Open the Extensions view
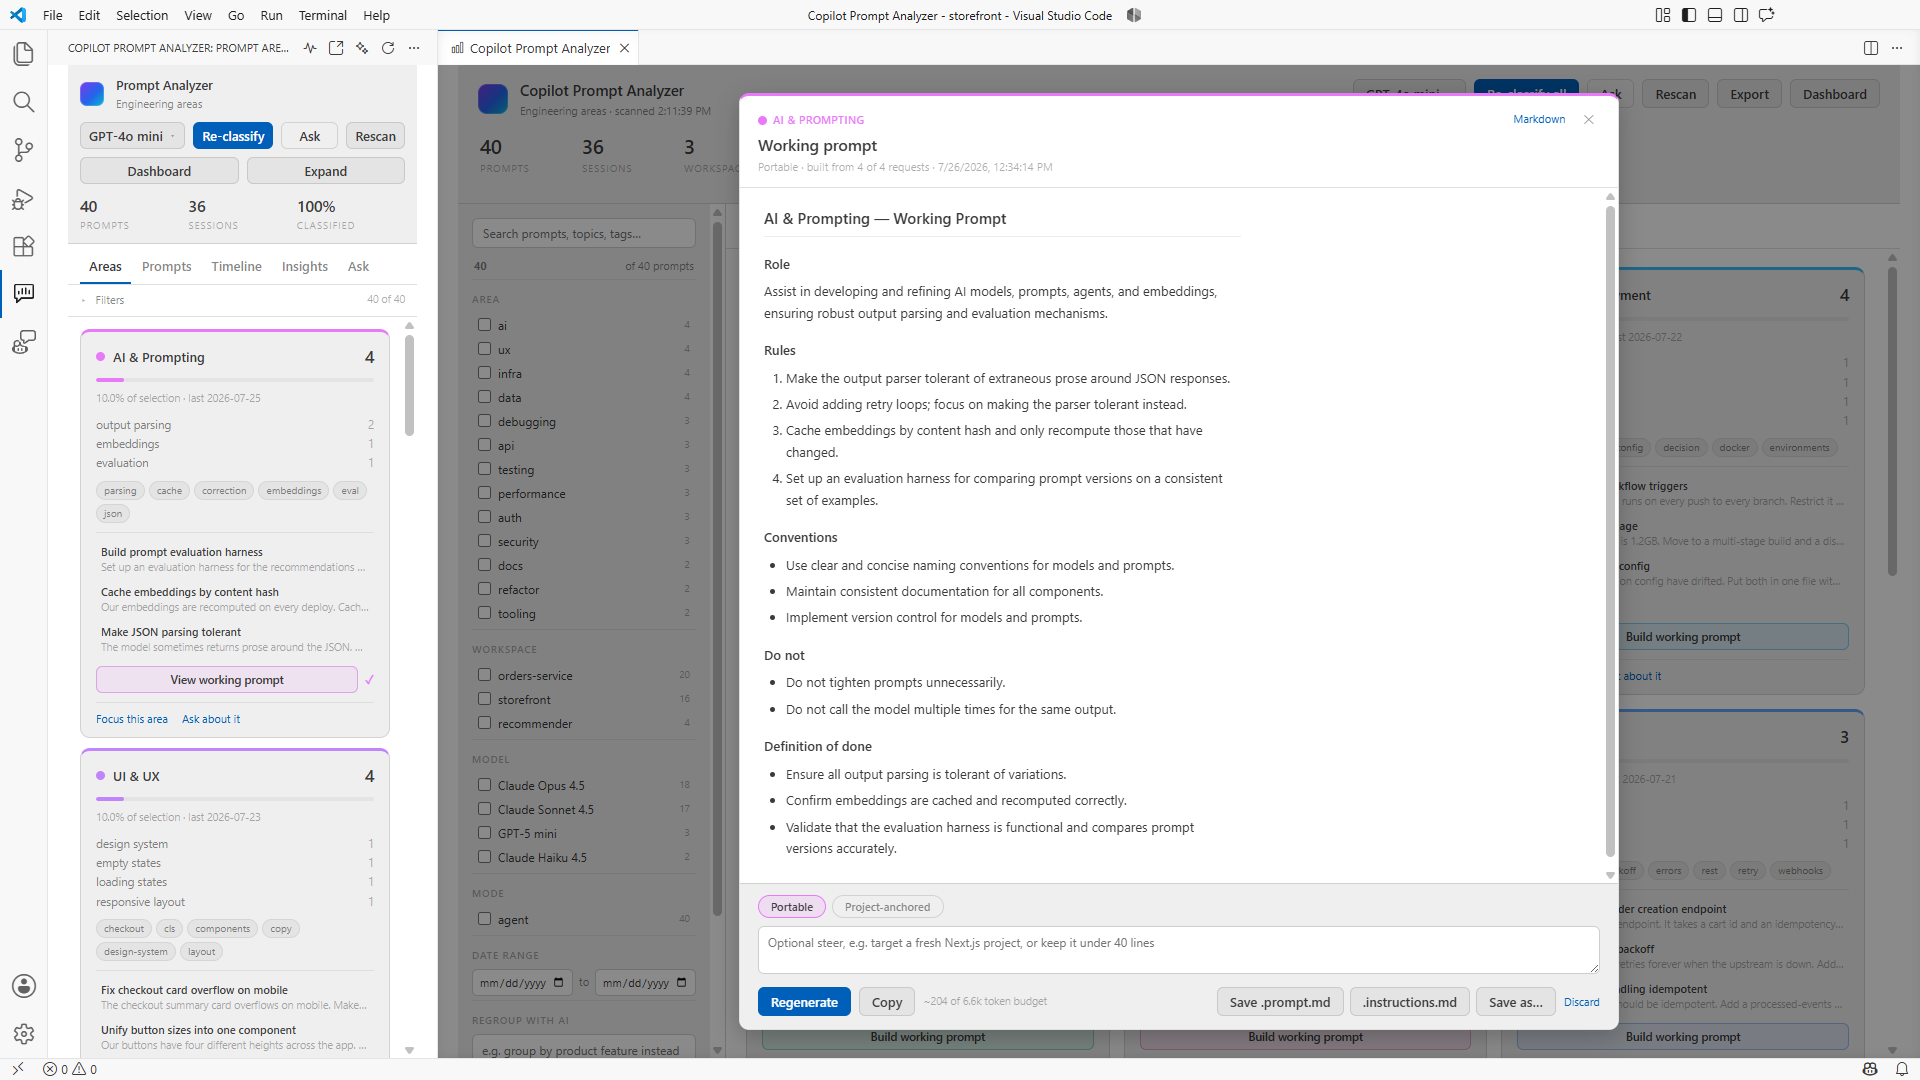Image resolution: width=1920 pixels, height=1080 pixels. (23, 246)
